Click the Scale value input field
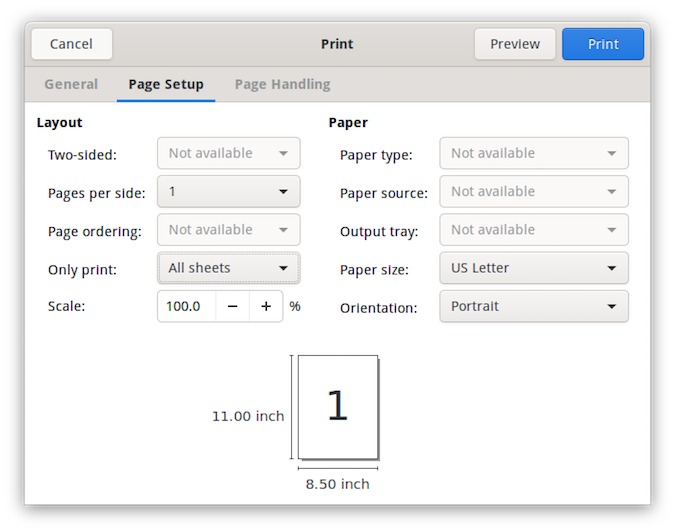This screenshot has height=532, width=675. (x=186, y=306)
